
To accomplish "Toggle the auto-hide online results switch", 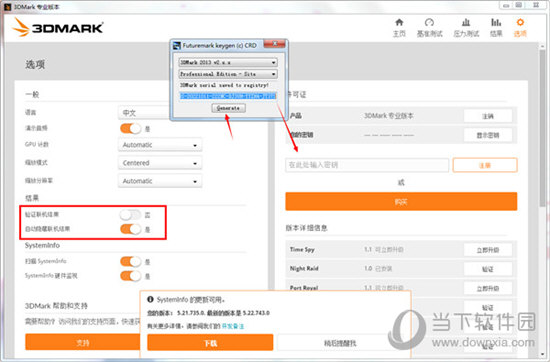I will point(130,229).
